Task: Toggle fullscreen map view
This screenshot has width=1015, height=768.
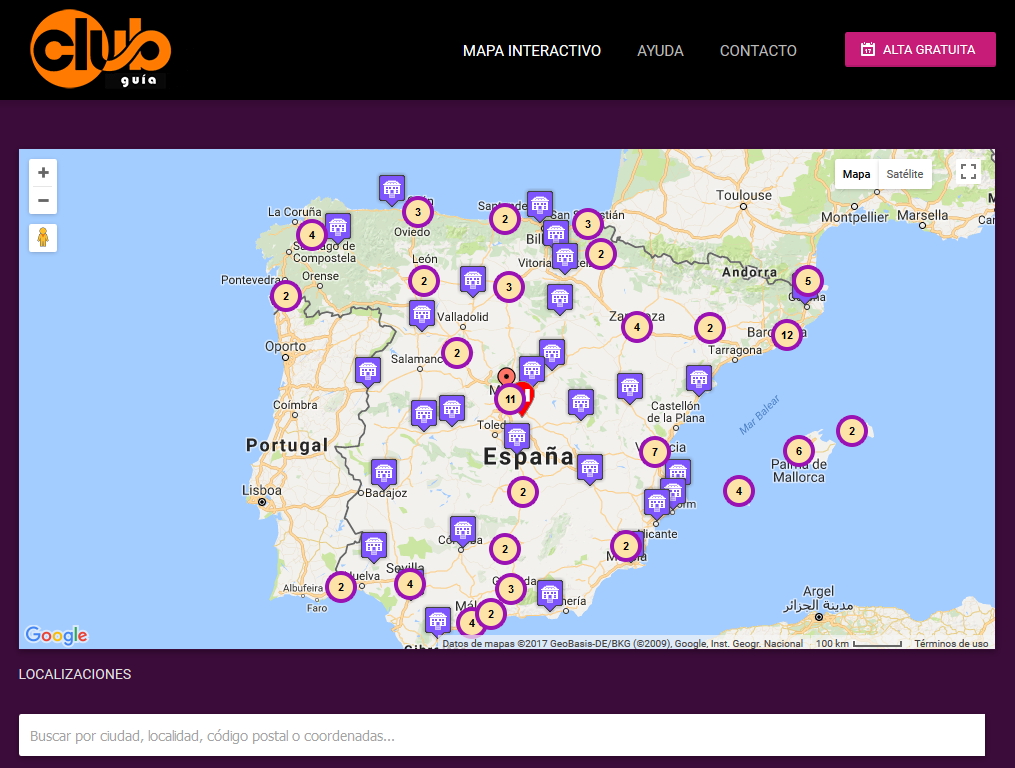Action: [x=968, y=172]
